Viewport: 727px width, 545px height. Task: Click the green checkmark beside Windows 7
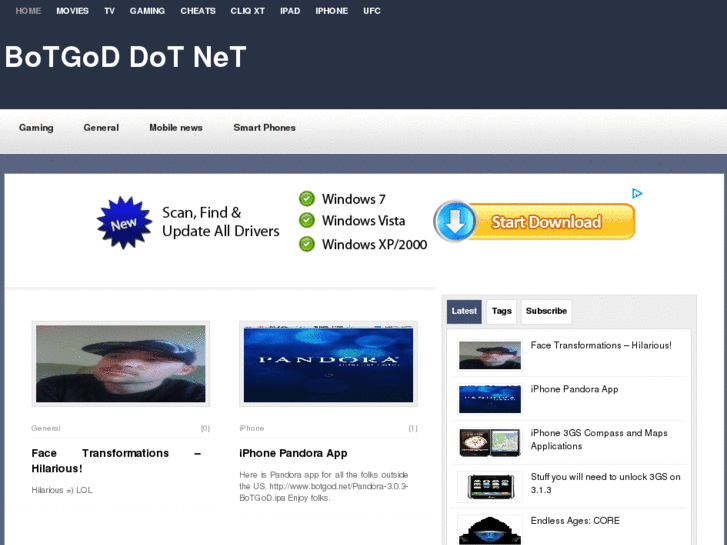306,199
